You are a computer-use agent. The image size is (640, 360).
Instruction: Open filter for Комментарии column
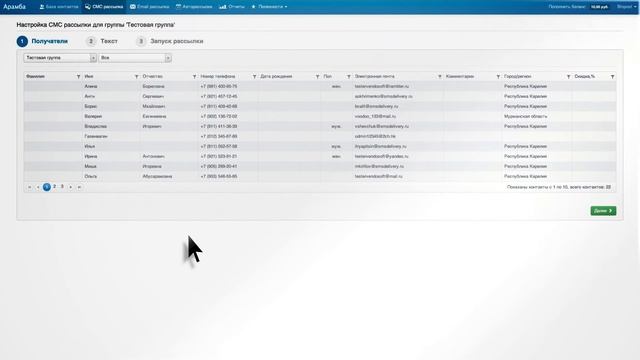tap(498, 77)
